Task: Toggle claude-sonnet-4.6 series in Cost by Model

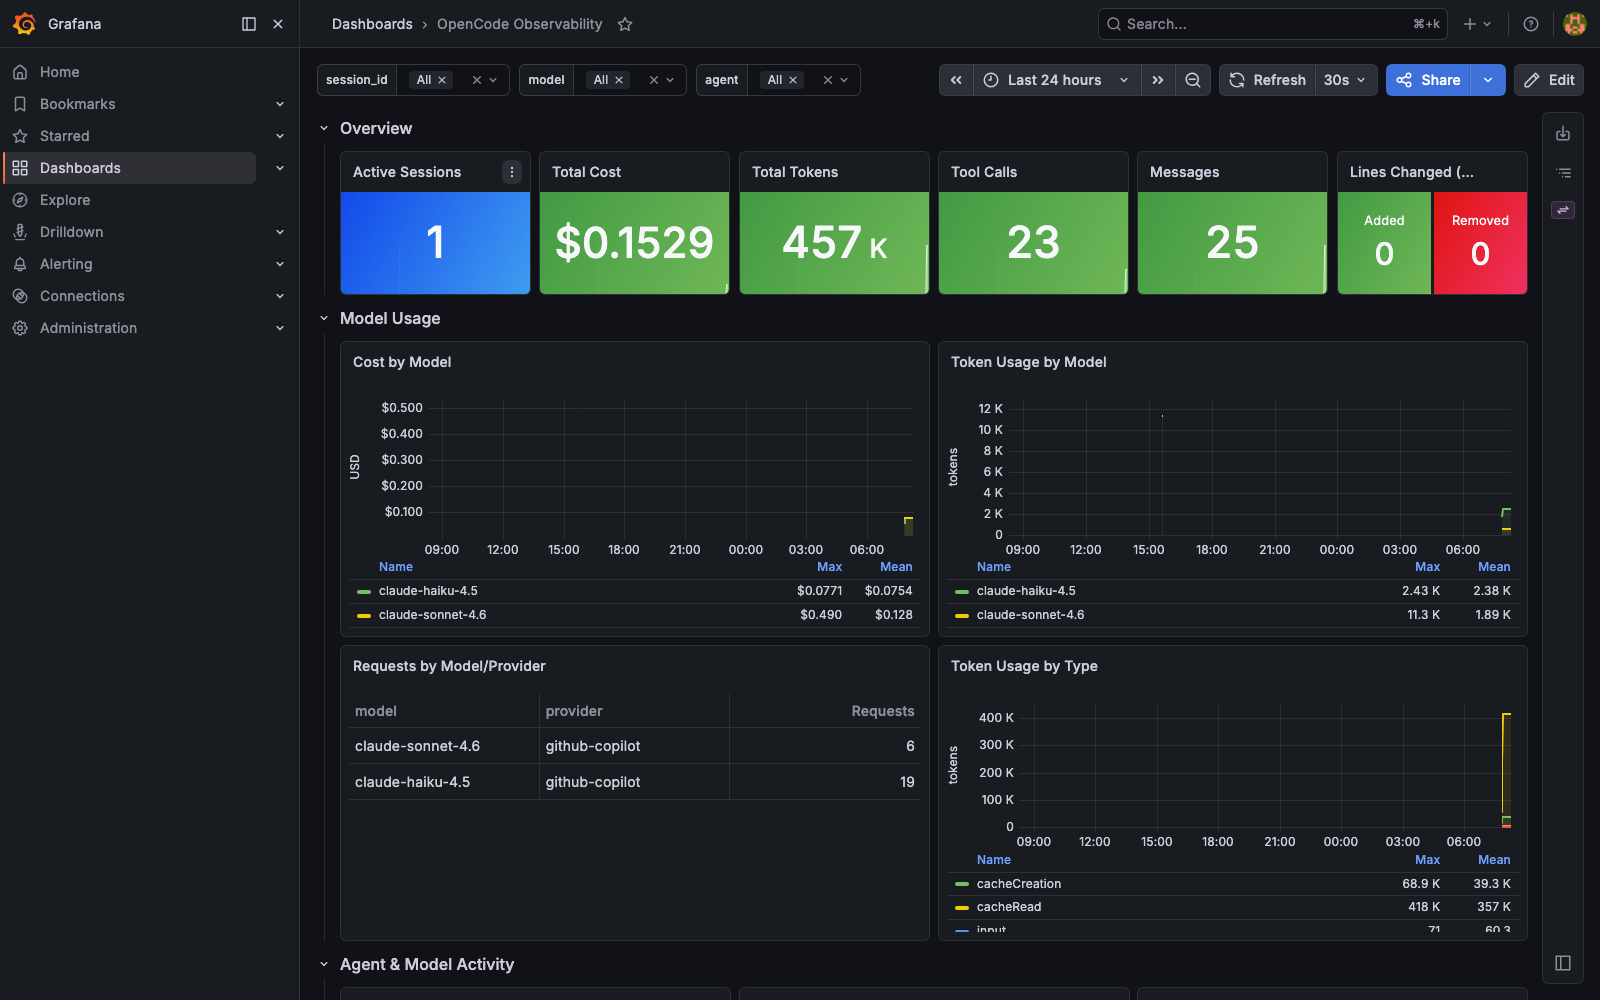Action: [432, 615]
